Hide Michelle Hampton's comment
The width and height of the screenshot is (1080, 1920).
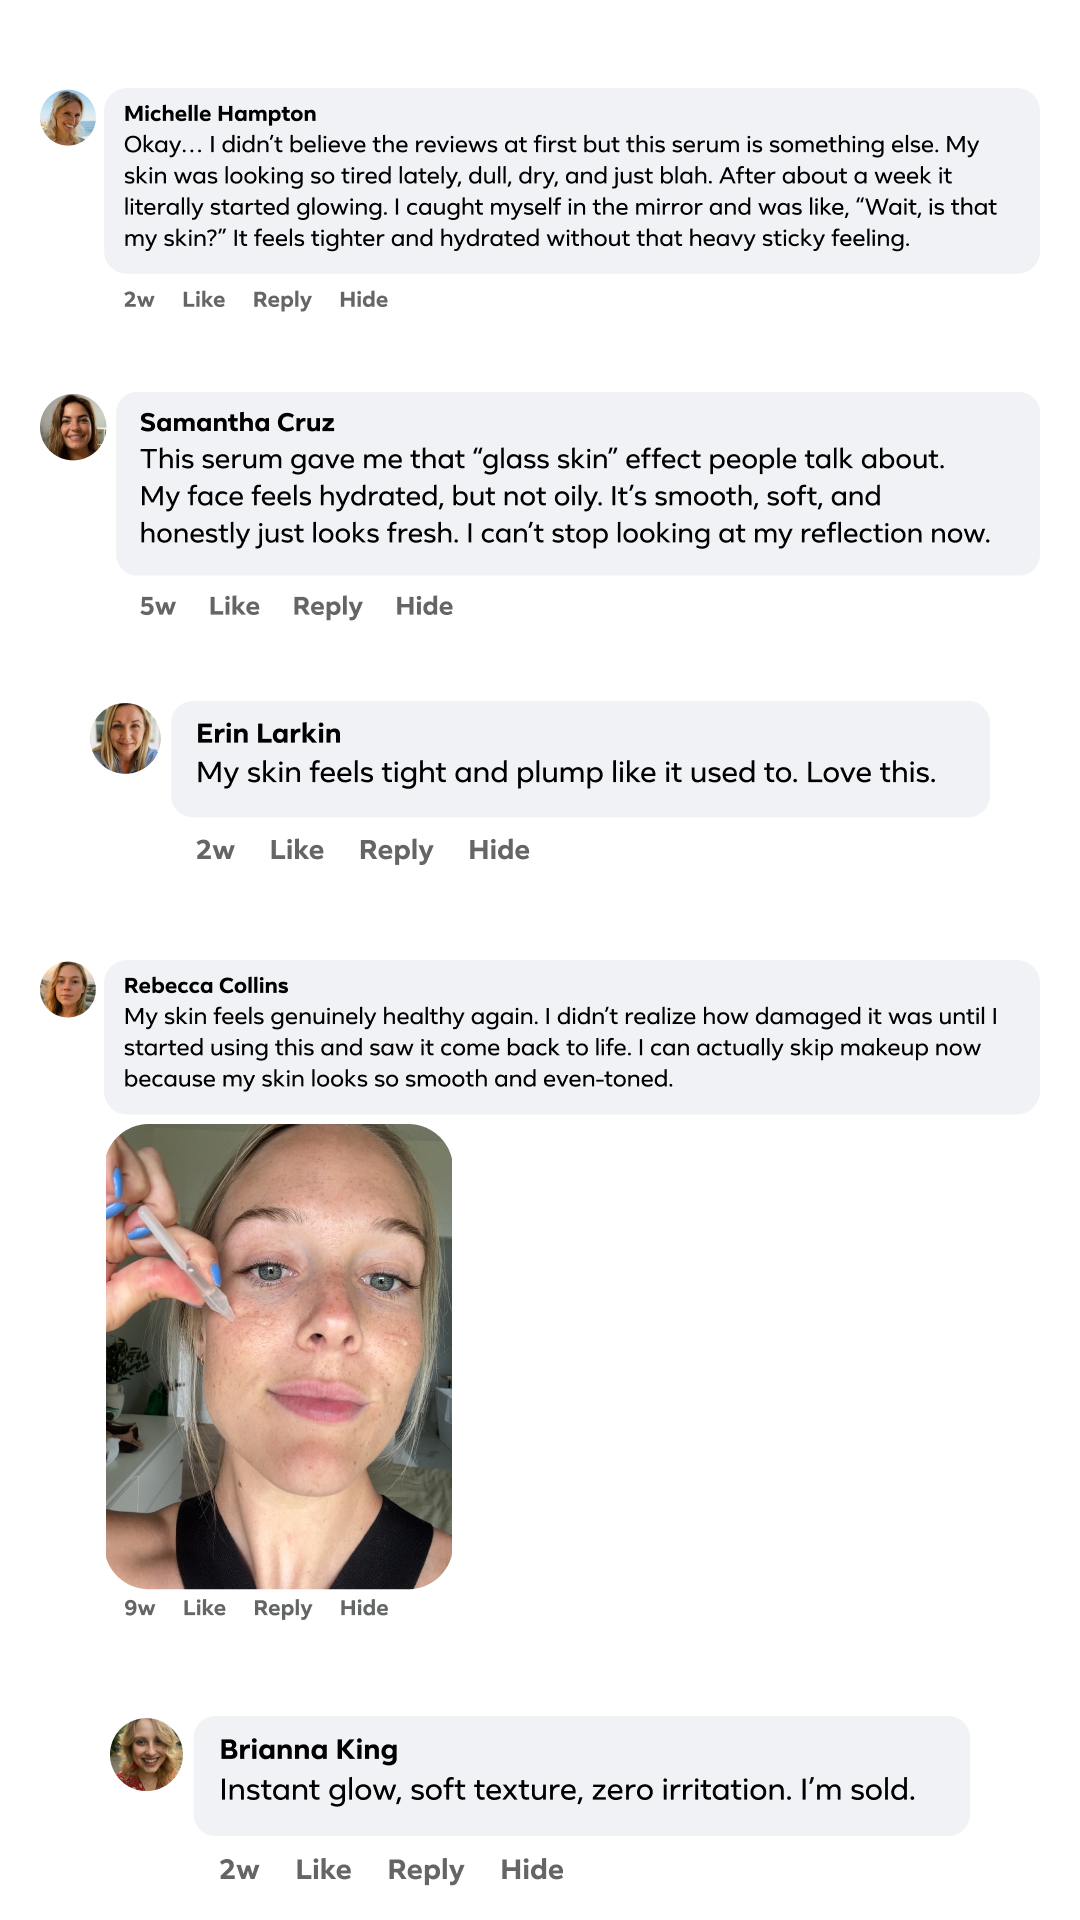coord(363,300)
